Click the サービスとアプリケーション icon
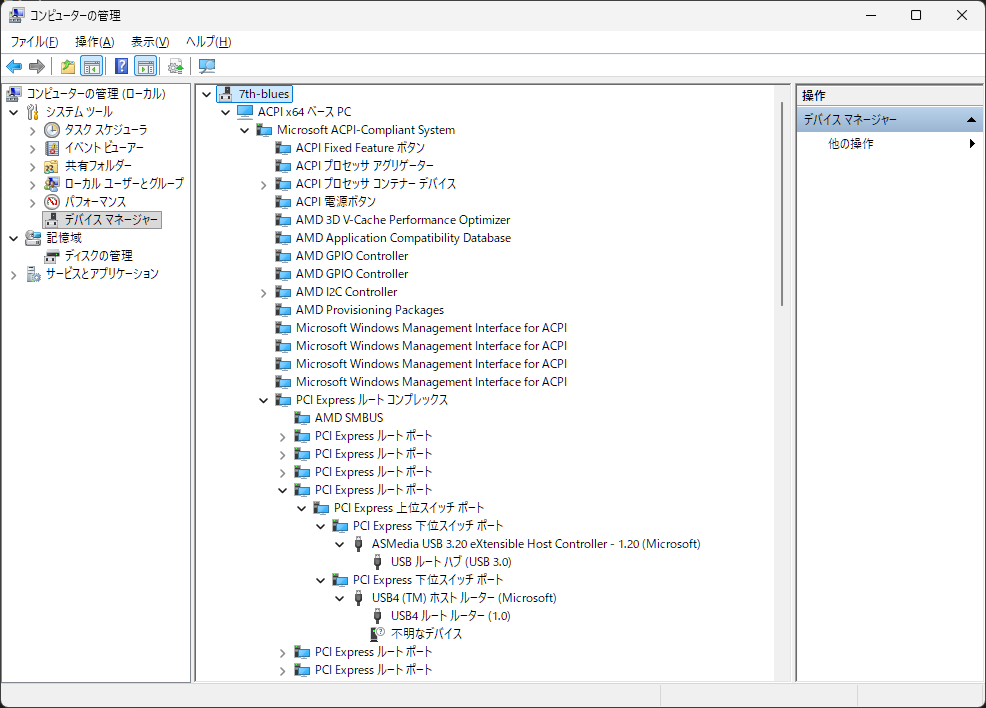The image size is (986, 708). pos(33,274)
